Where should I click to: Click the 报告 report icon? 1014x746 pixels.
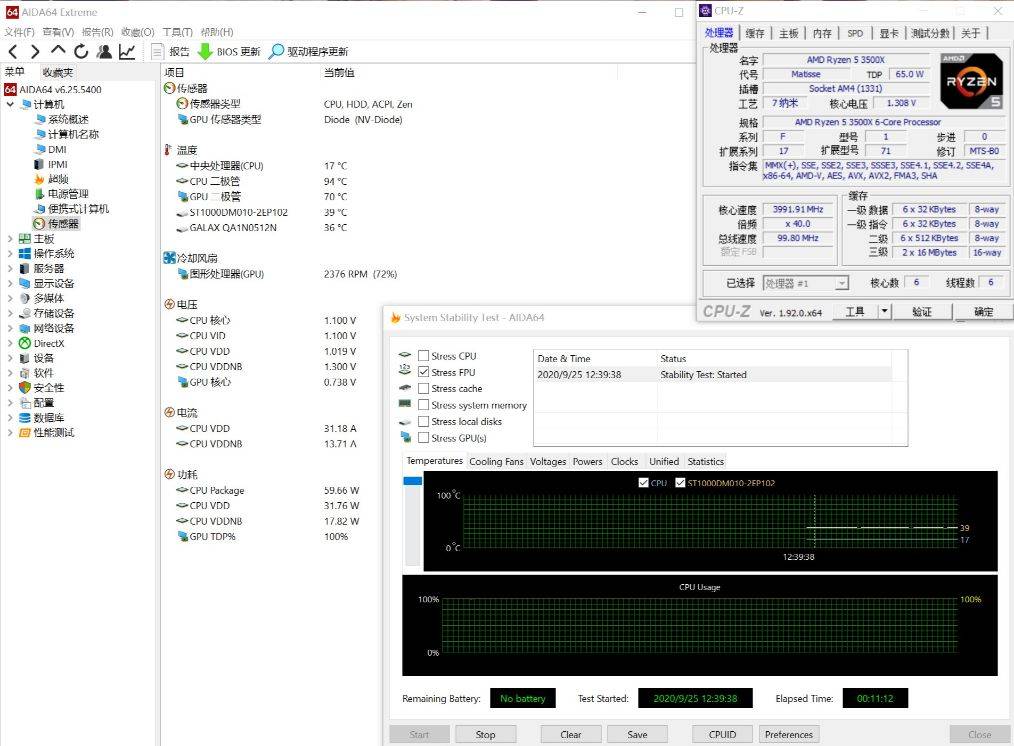(157, 52)
